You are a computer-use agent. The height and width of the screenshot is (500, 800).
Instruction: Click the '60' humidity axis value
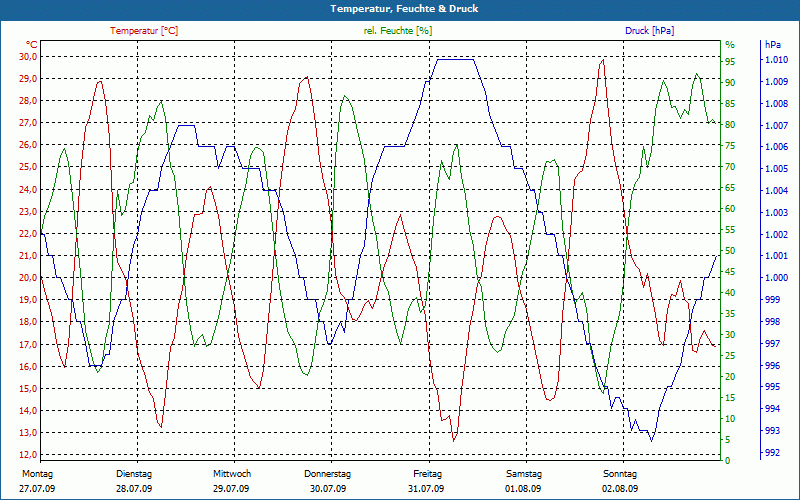pos(730,209)
